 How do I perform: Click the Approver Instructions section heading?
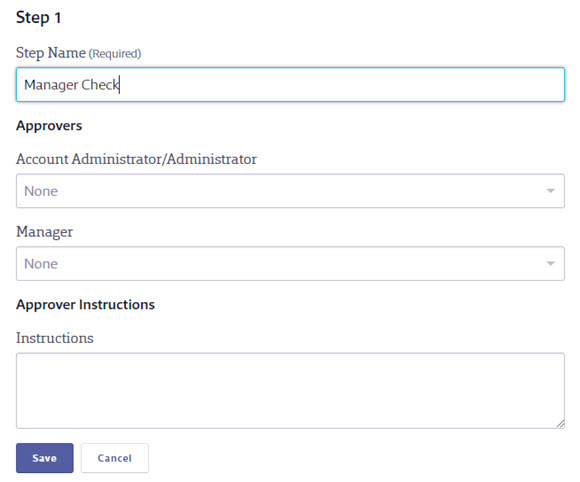[85, 304]
